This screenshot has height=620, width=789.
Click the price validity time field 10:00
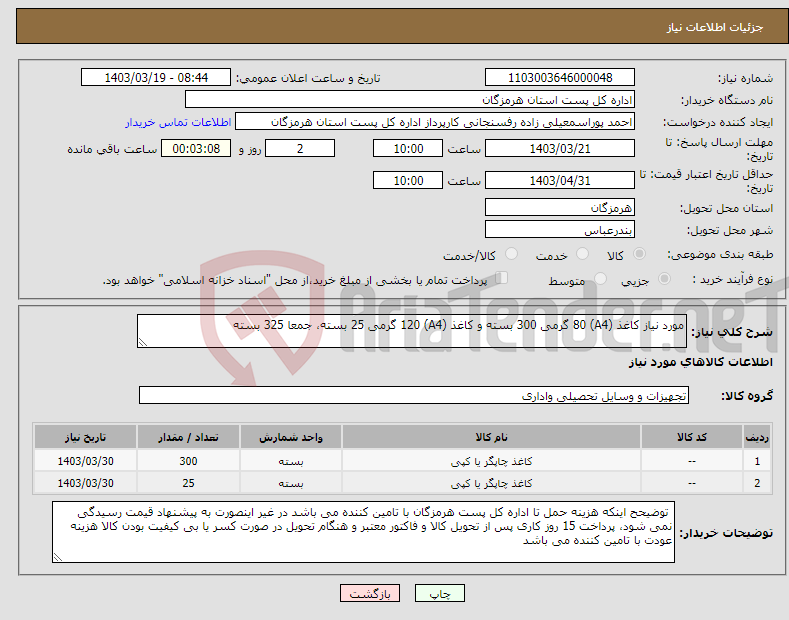pos(408,180)
